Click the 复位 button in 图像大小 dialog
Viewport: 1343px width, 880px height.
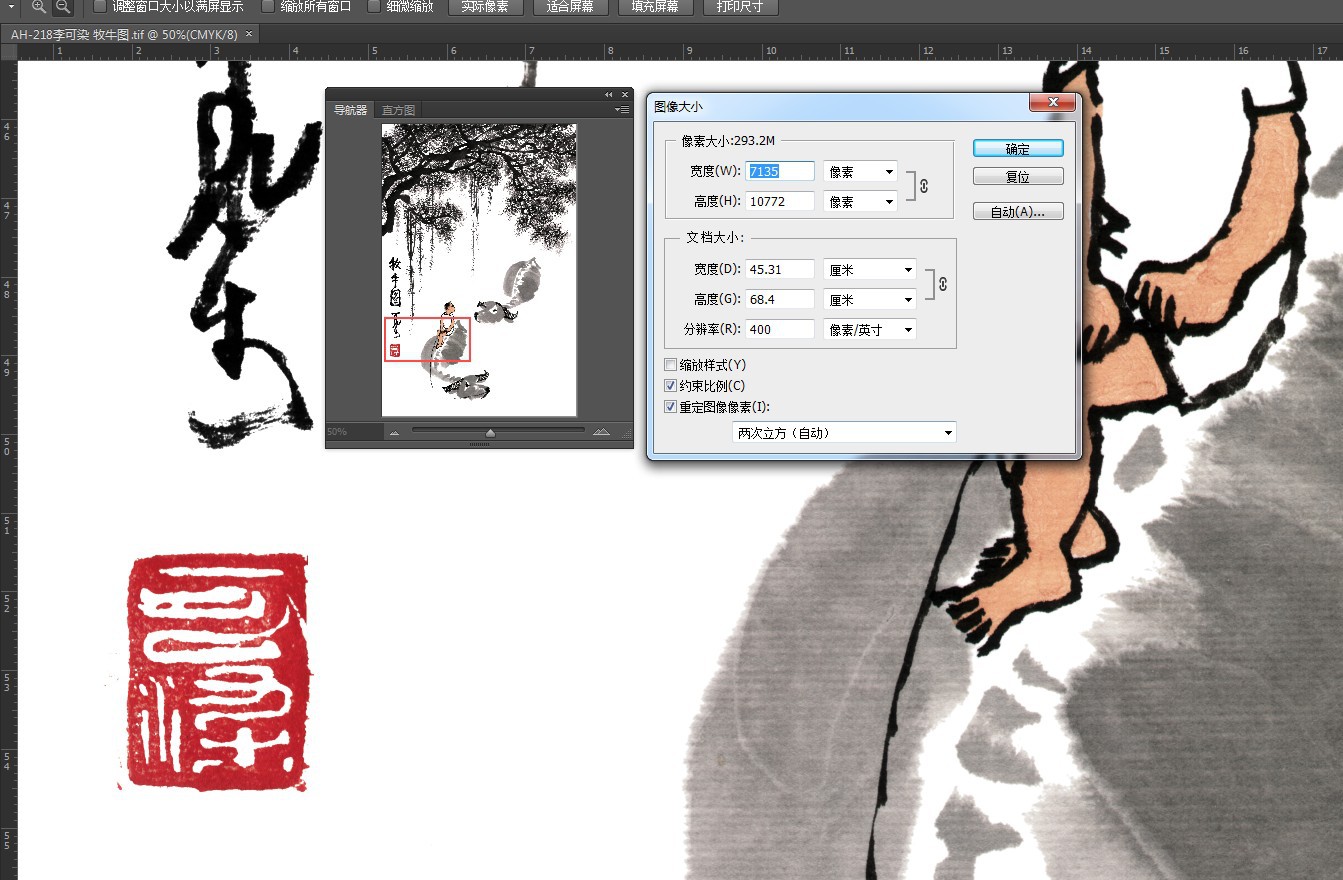[x=1018, y=177]
